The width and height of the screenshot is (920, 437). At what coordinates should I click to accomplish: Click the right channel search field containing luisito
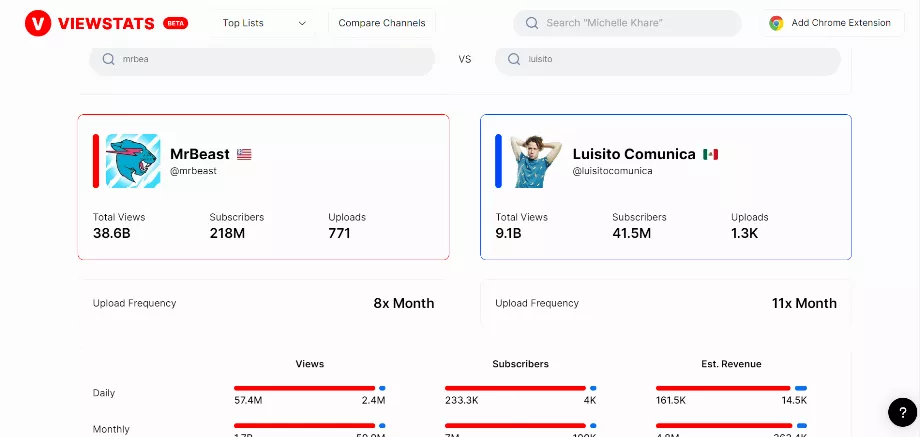pyautogui.click(x=668, y=59)
